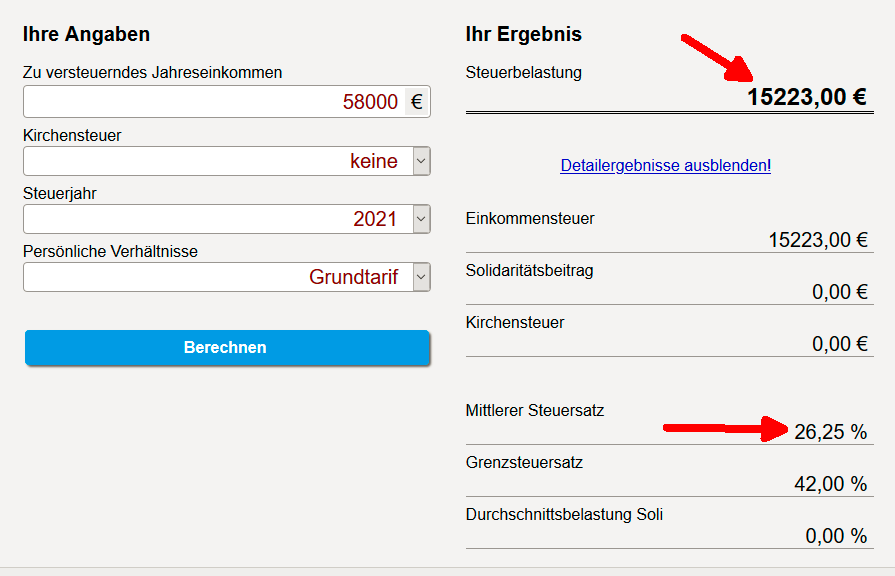Image resolution: width=895 pixels, height=576 pixels.
Task: Click the Ihr Ergebnis heading
Action: 524,35
